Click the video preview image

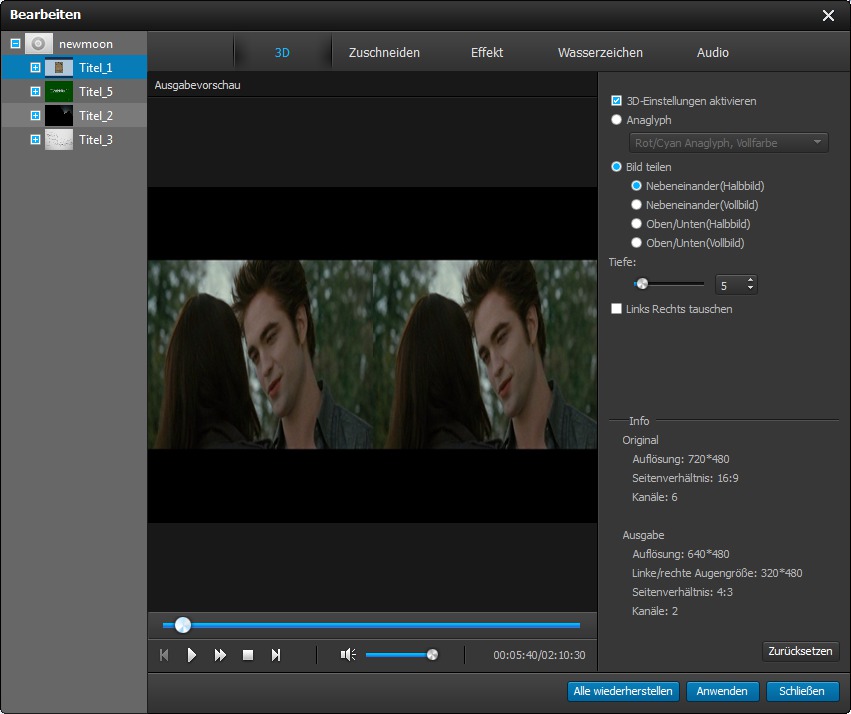coord(372,354)
